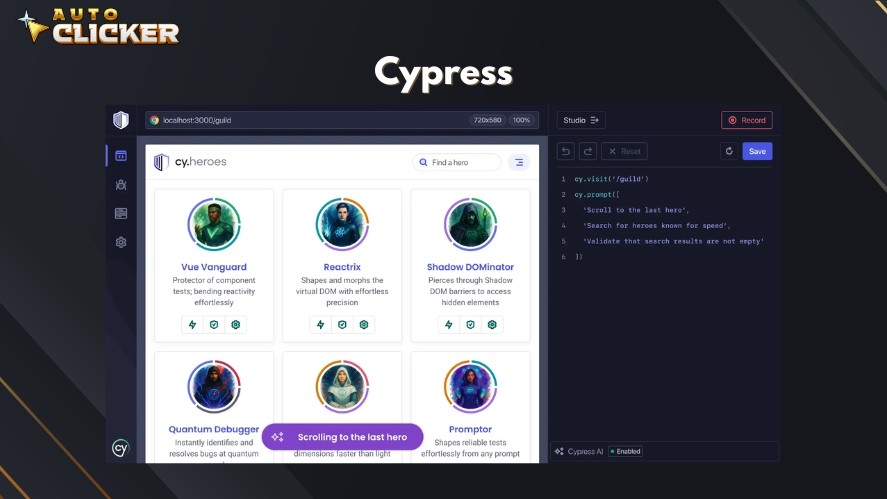
Task: Click the Find a hero search field
Action: coord(457,162)
